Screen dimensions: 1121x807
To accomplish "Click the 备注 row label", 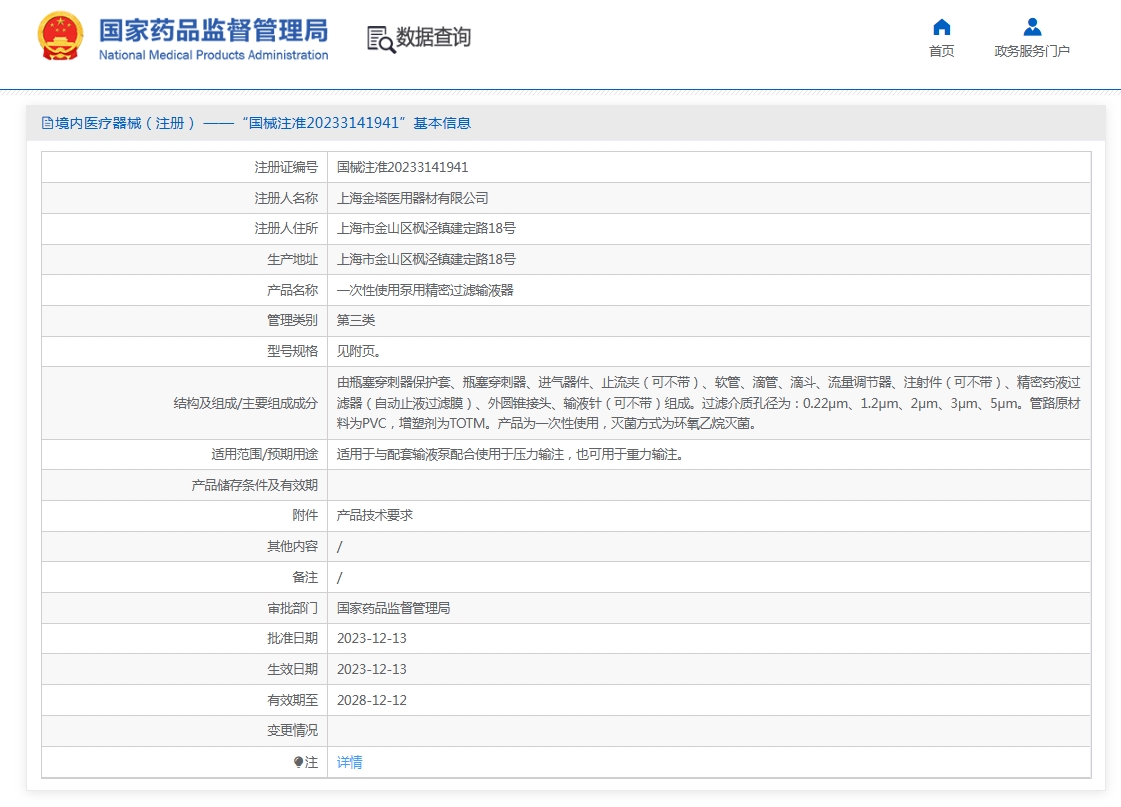I will [x=305, y=577].
